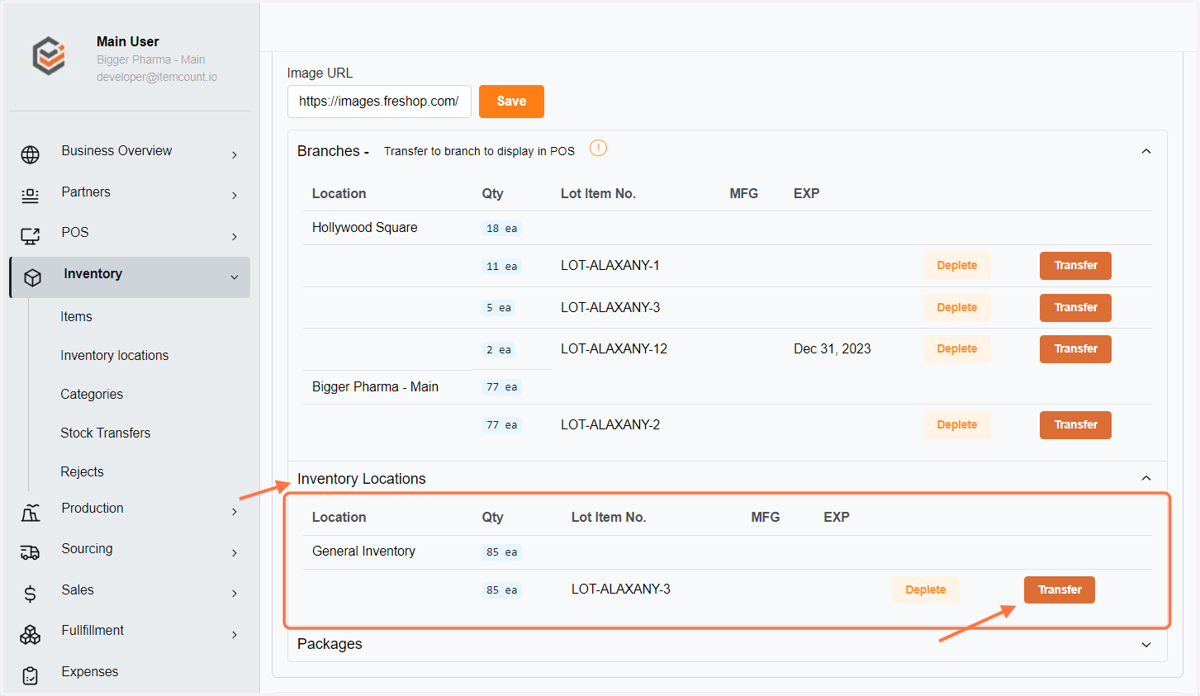Image resolution: width=1200 pixels, height=696 pixels.
Task: Open the Sales menu item
Action: pyautogui.click(x=77, y=590)
